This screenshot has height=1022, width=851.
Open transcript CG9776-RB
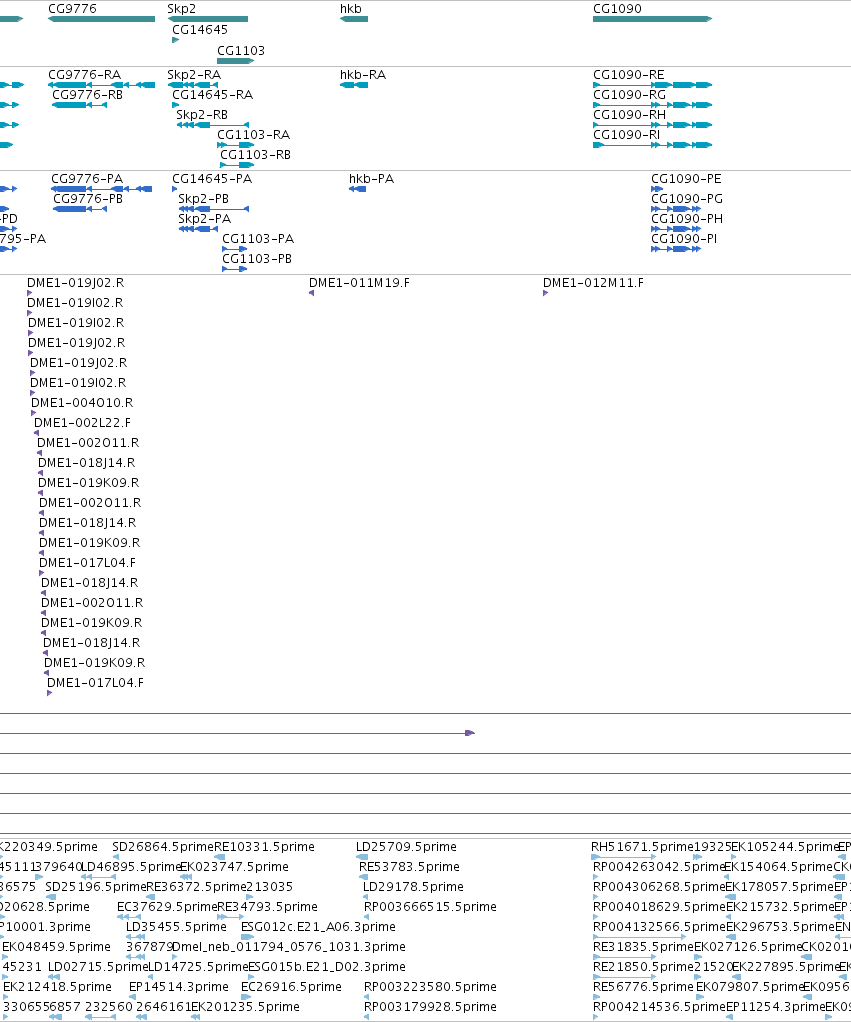point(87,95)
